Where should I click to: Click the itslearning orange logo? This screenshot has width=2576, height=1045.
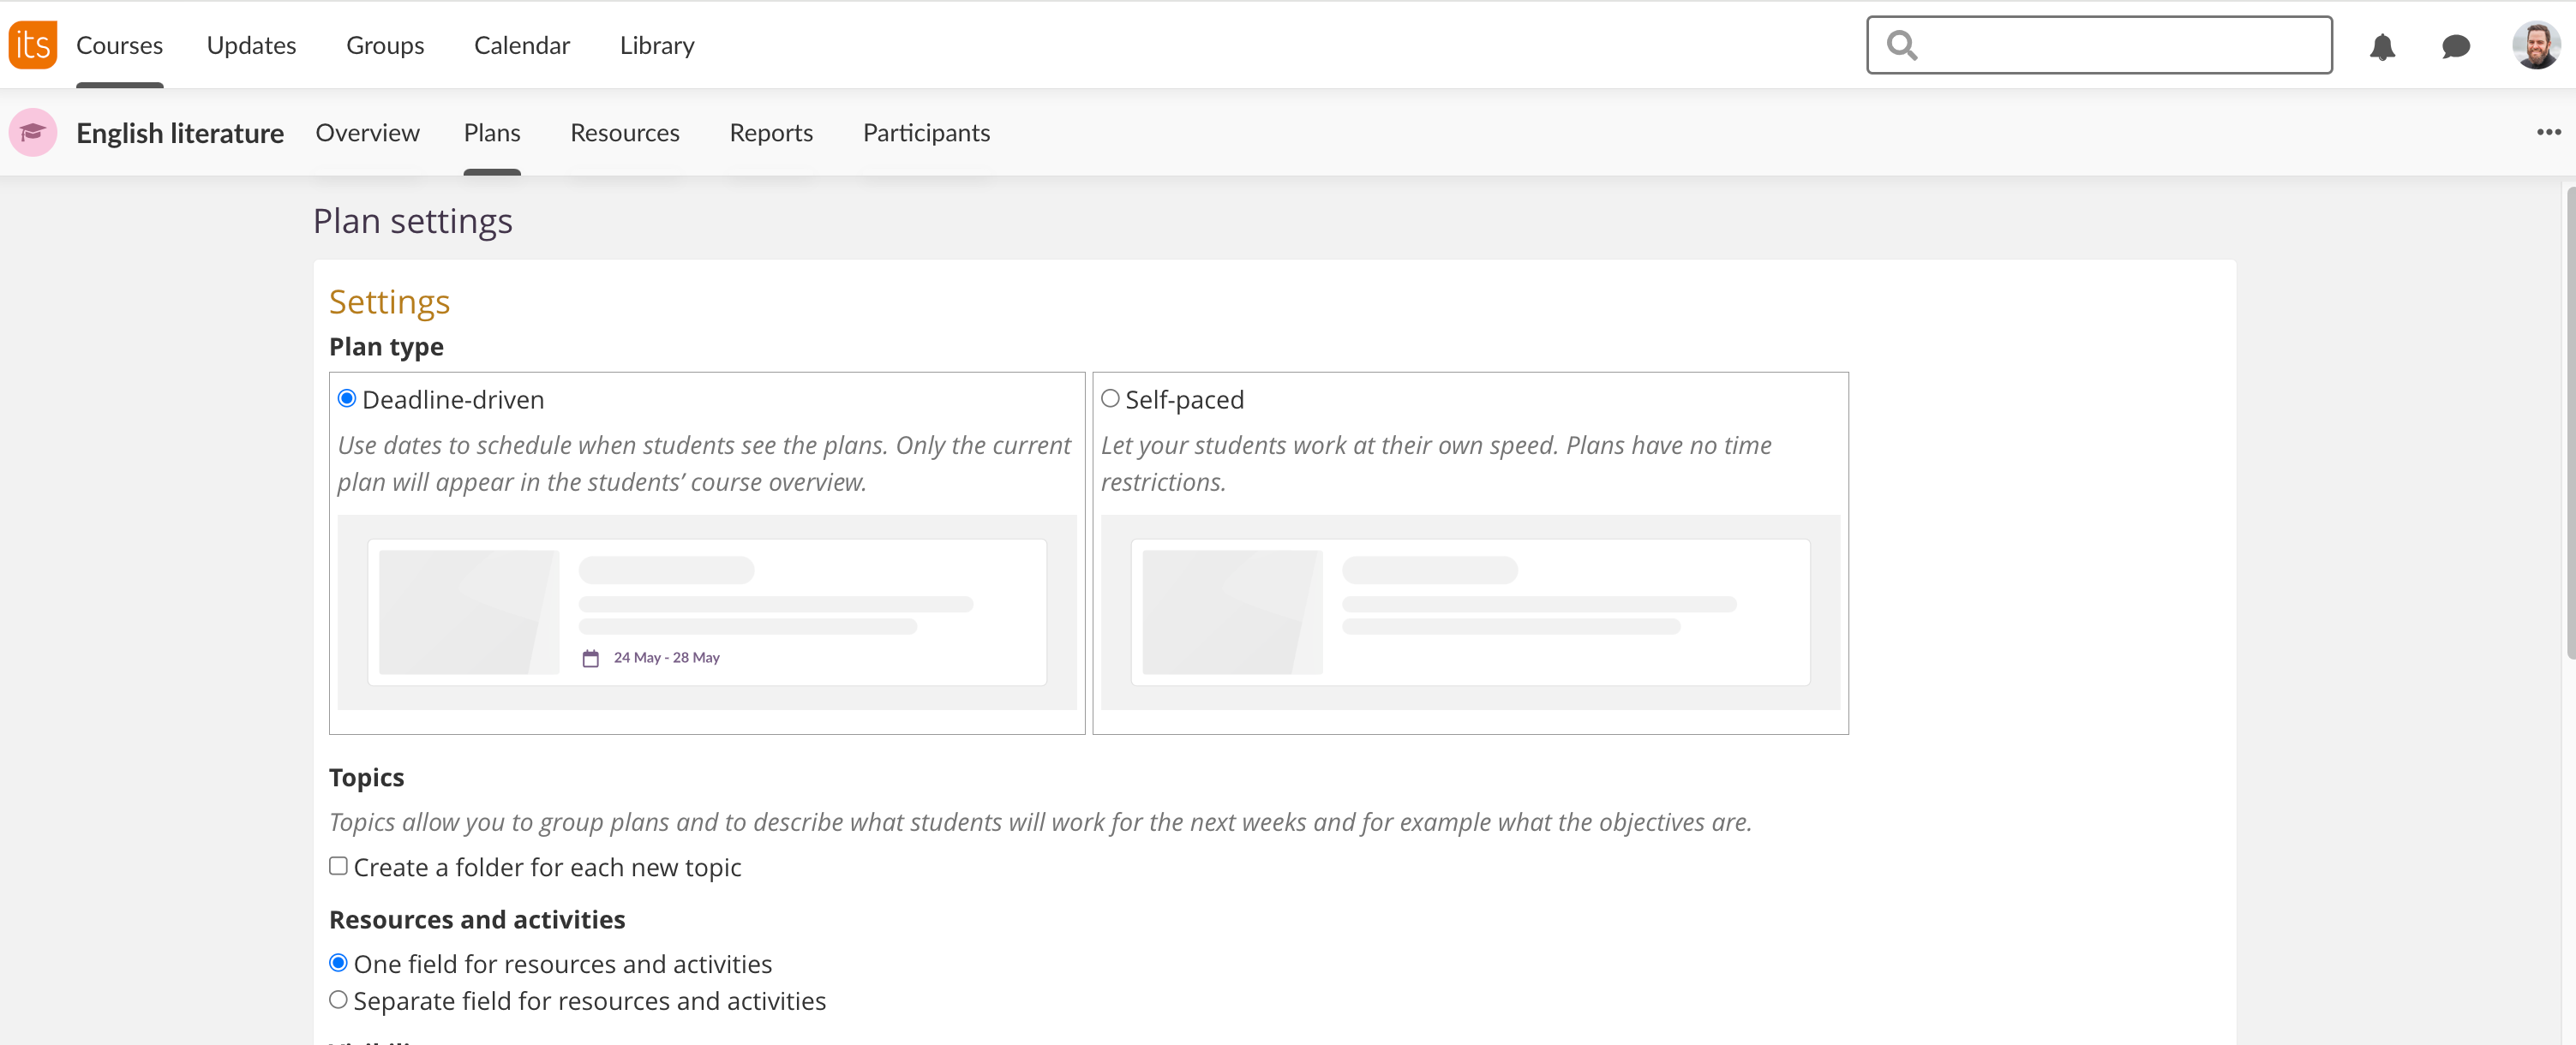[x=33, y=45]
